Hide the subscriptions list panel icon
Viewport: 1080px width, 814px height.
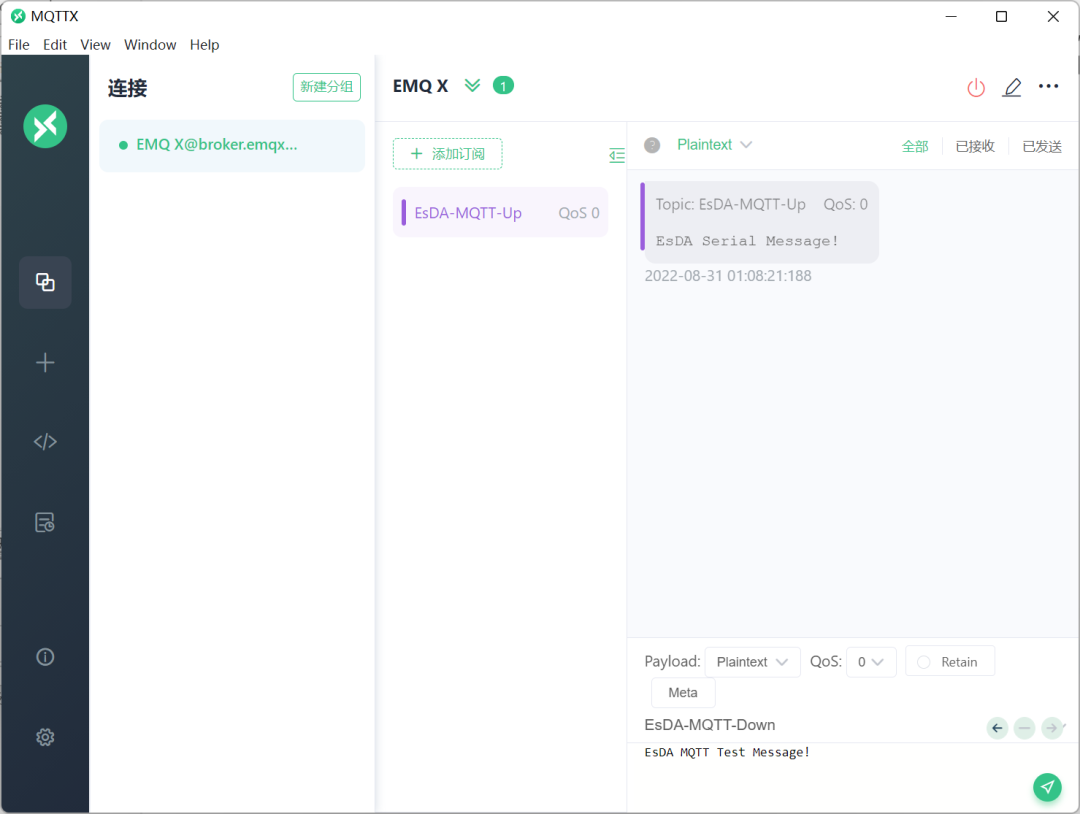[617, 156]
